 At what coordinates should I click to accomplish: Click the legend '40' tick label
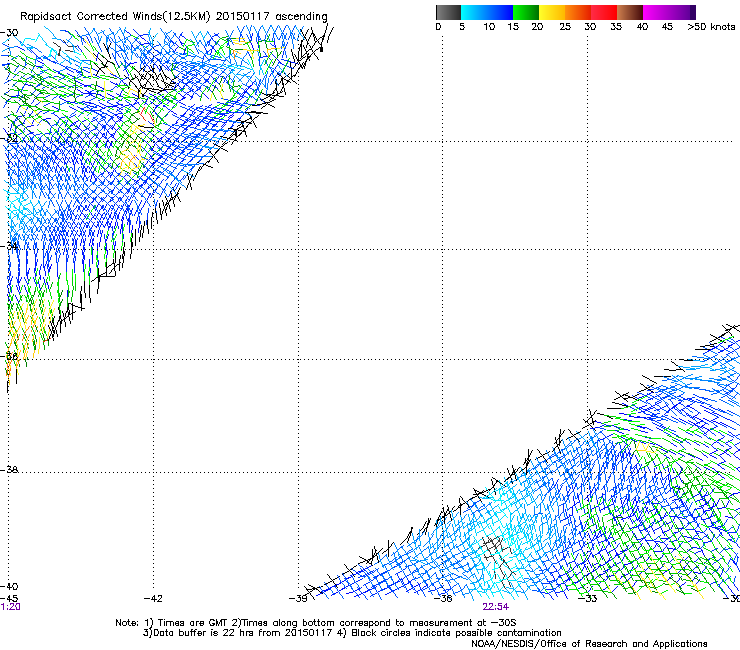click(x=642, y=27)
